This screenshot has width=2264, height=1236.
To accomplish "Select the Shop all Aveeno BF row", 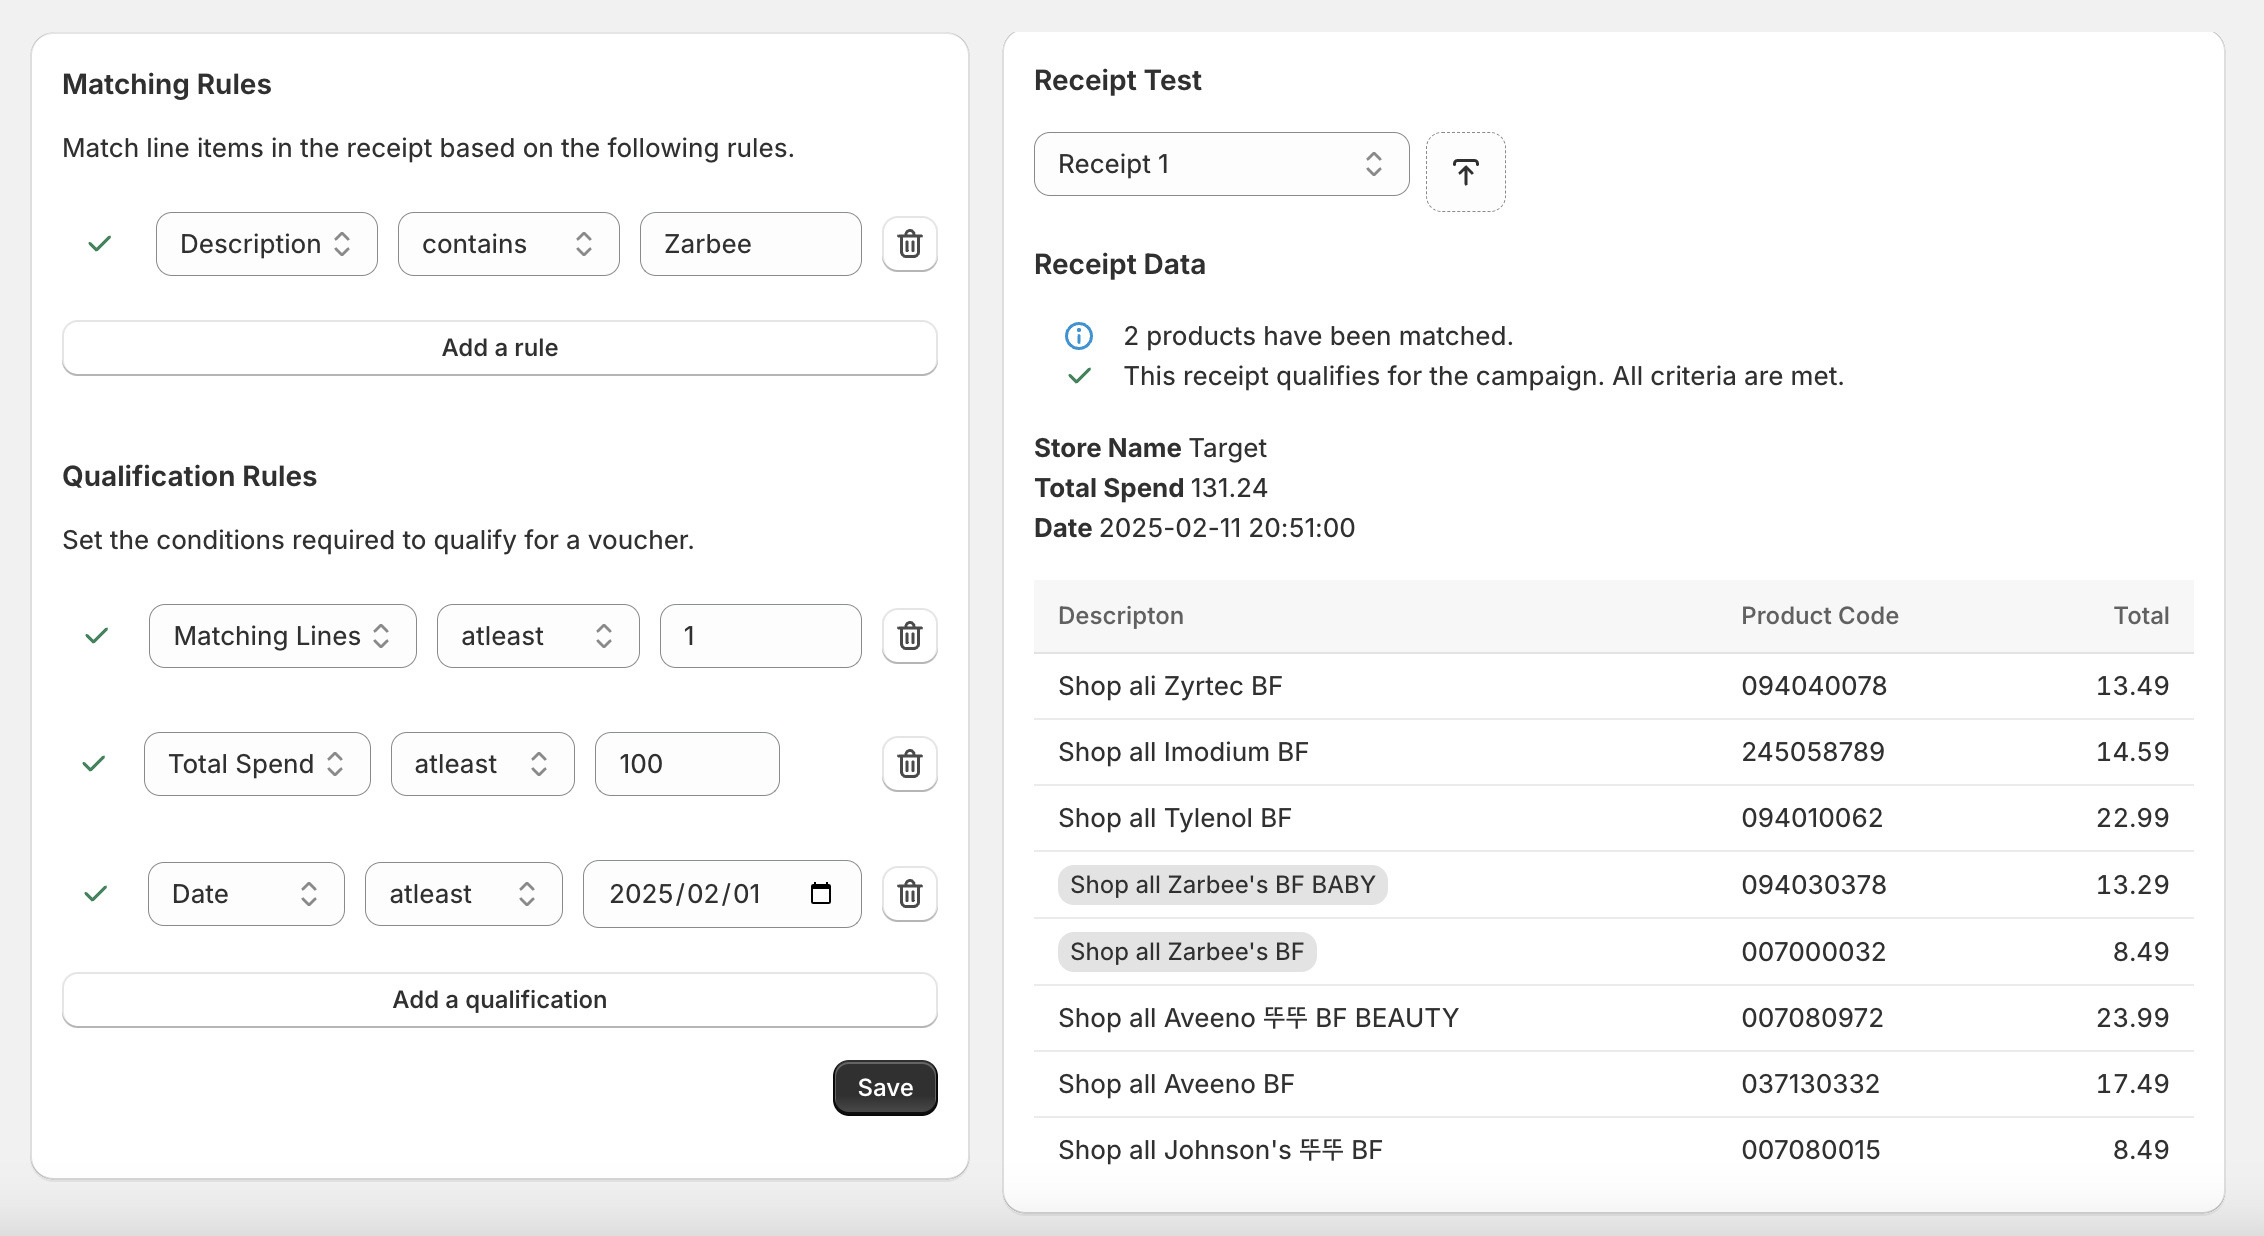I will point(1614,1084).
